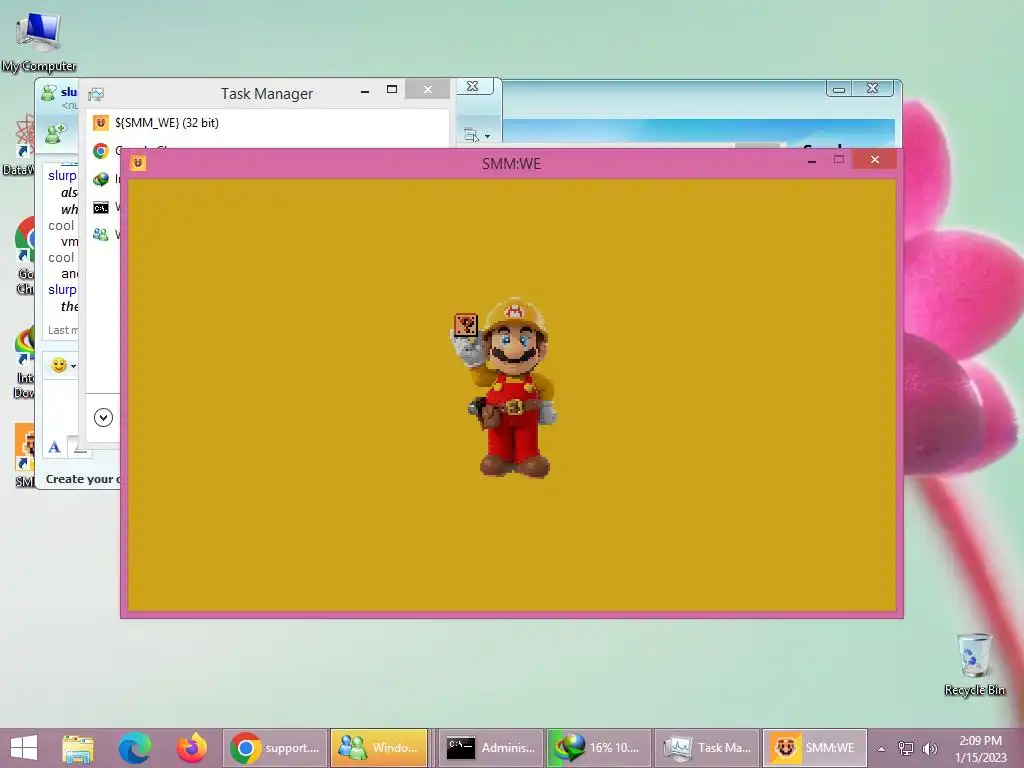Click the question block held by Mario
The height and width of the screenshot is (768, 1024).
click(466, 325)
